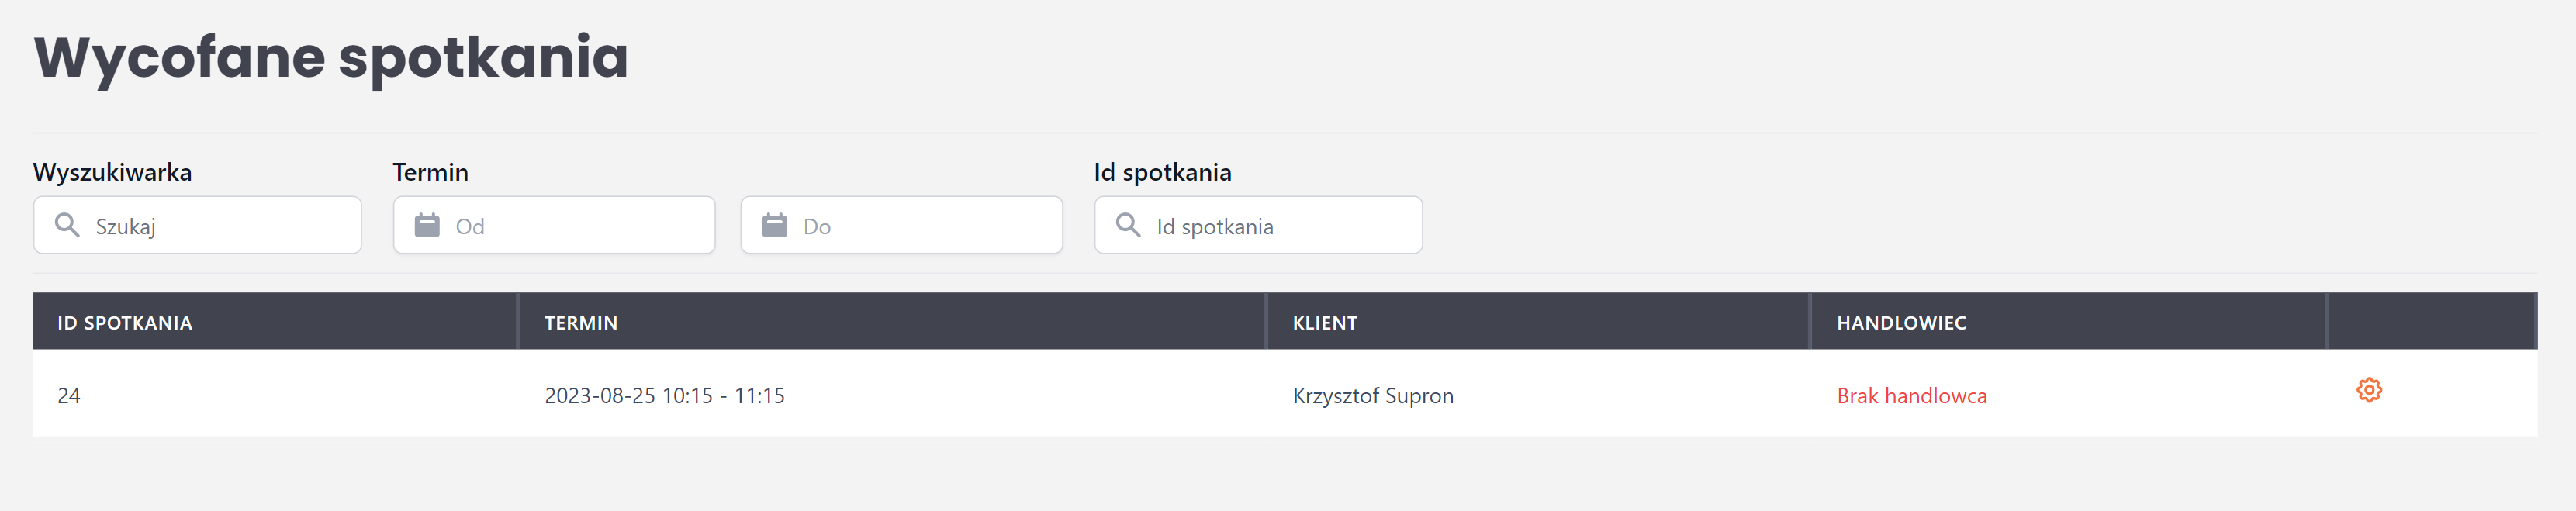The height and width of the screenshot is (511, 2576).
Task: Click the calendar icon in Od field
Action: click(427, 225)
